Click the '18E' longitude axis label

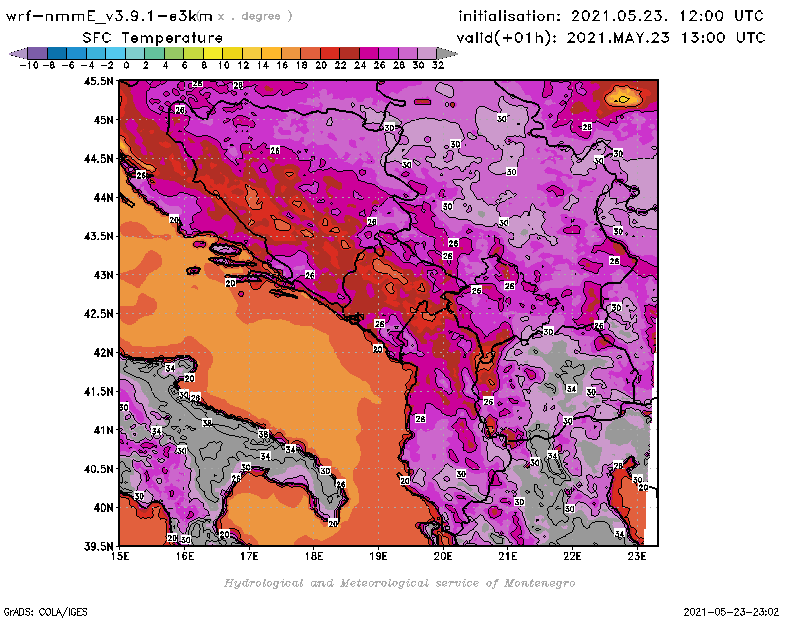click(x=314, y=556)
